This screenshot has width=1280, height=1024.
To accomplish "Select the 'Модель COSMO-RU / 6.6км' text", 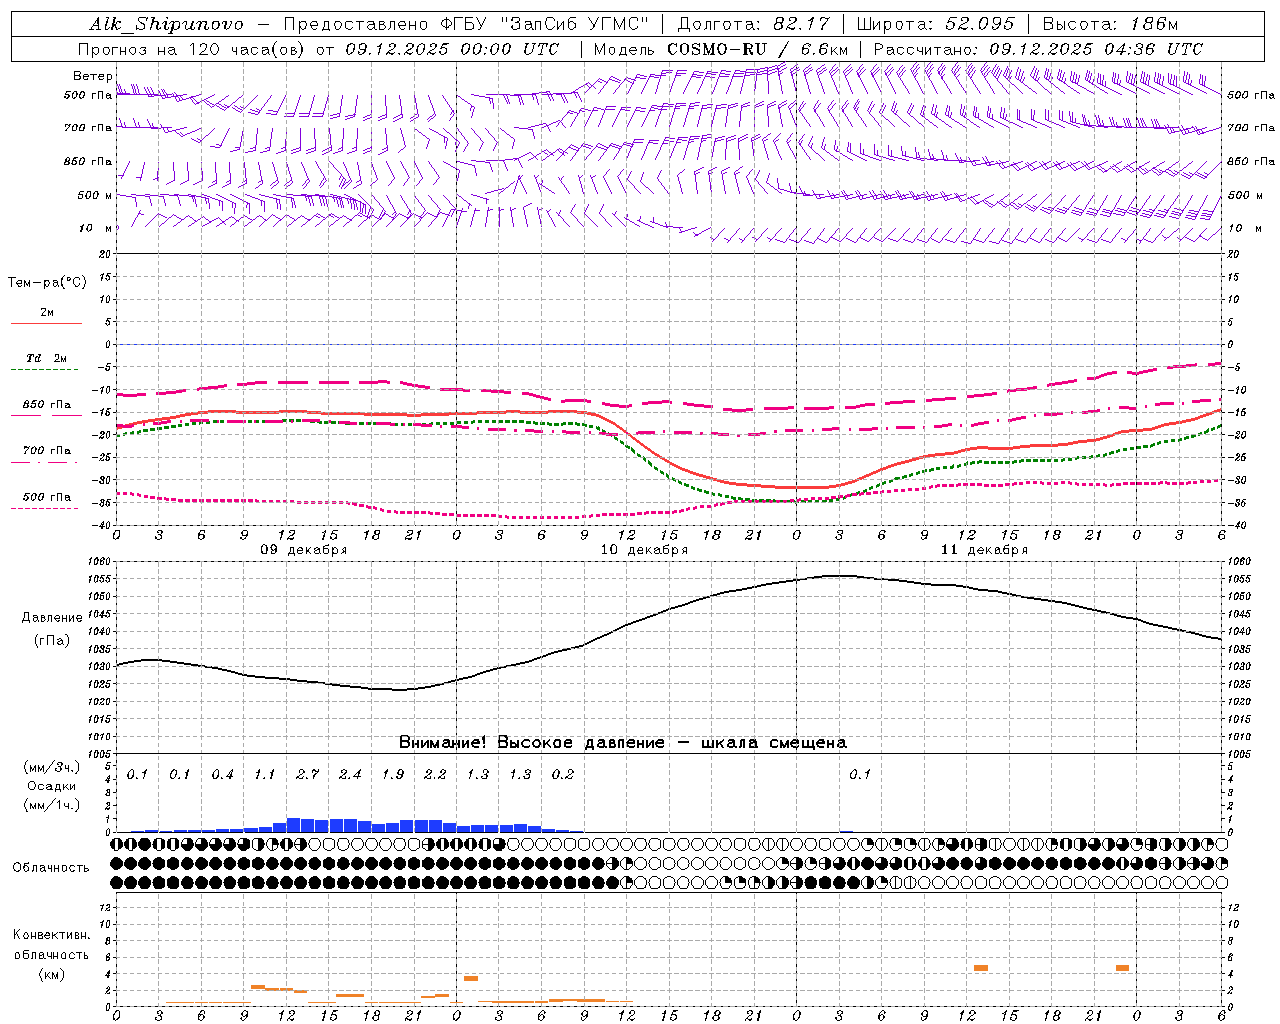I will click(721, 49).
